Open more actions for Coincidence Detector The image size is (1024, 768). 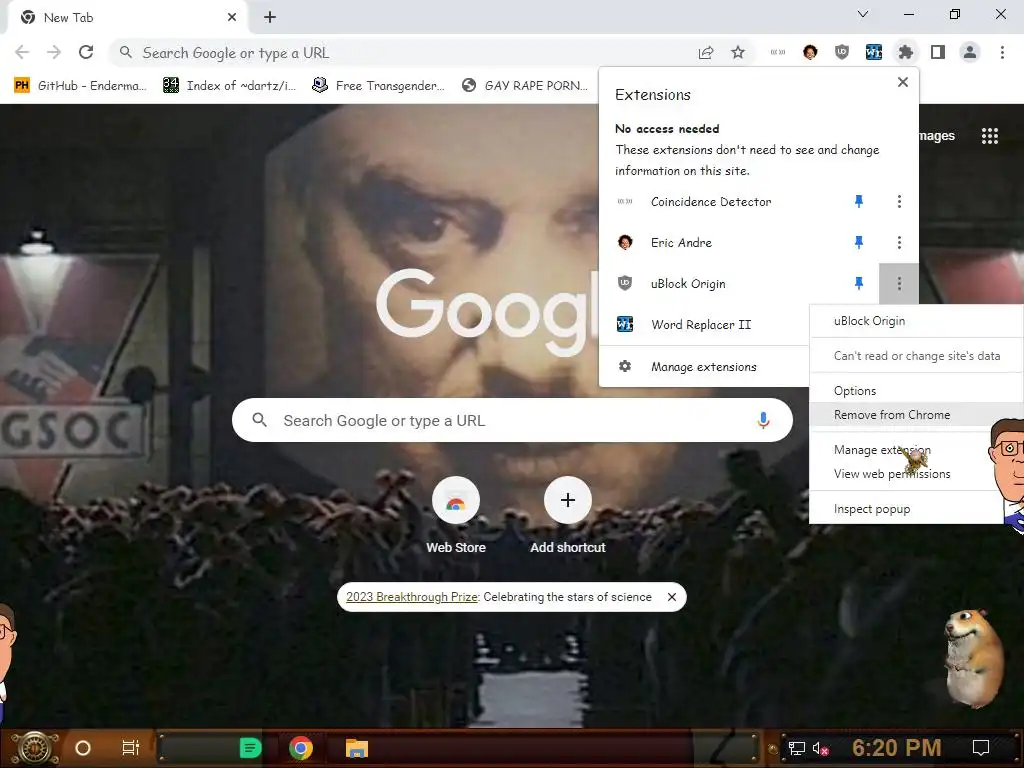pos(899,202)
